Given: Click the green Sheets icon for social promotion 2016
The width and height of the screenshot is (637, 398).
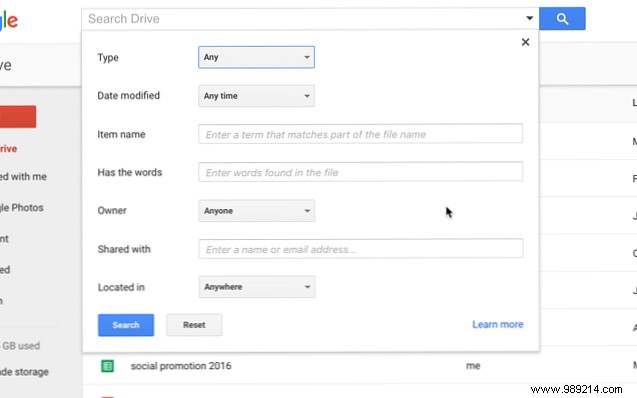Looking at the screenshot, I should click(x=108, y=366).
